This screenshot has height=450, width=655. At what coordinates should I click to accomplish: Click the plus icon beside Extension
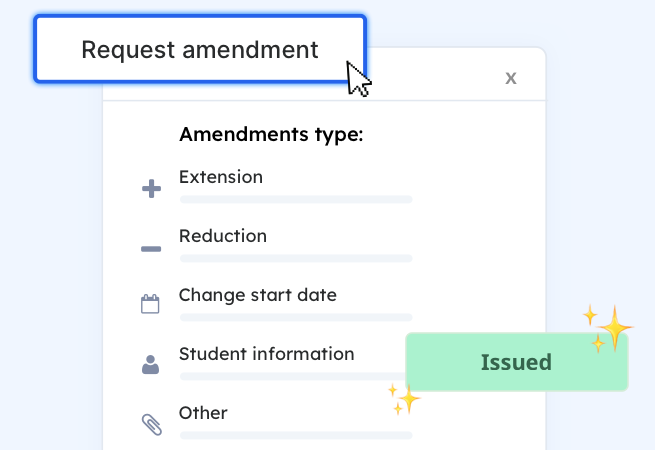[151, 188]
